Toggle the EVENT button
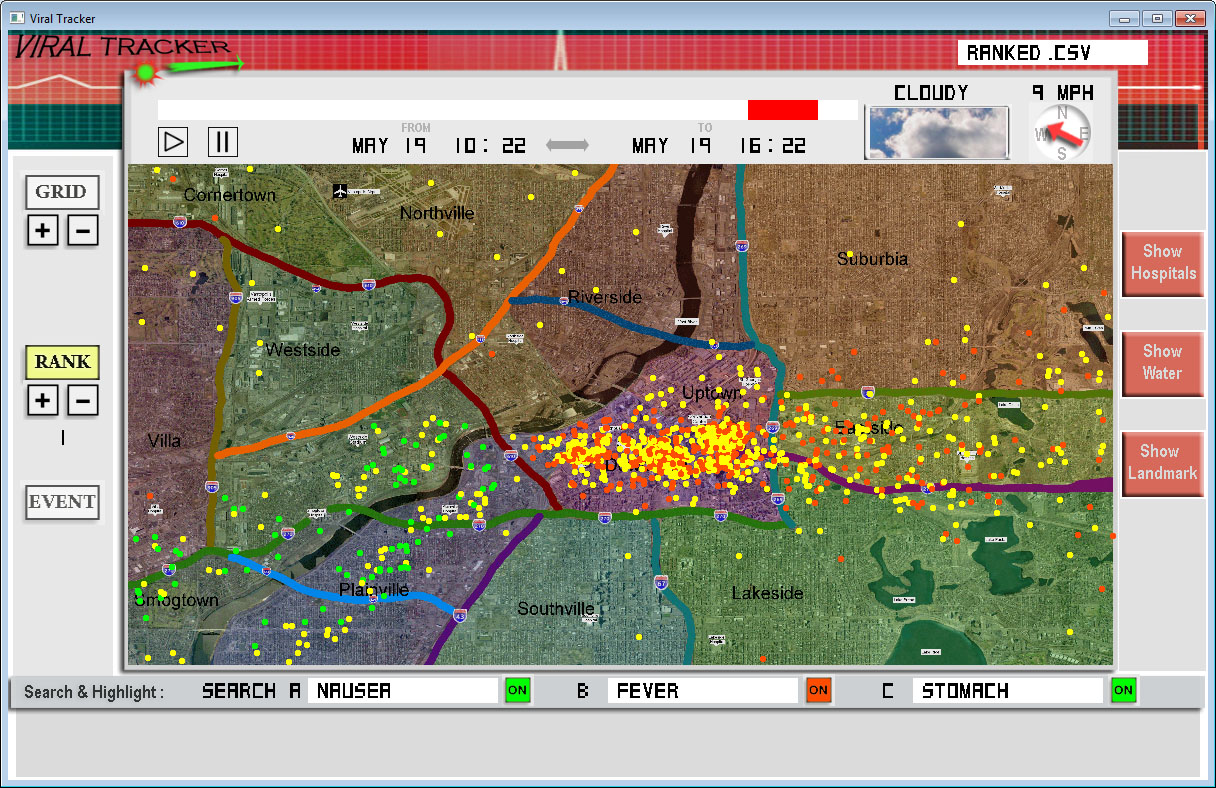The image size is (1216, 788). coord(62,502)
